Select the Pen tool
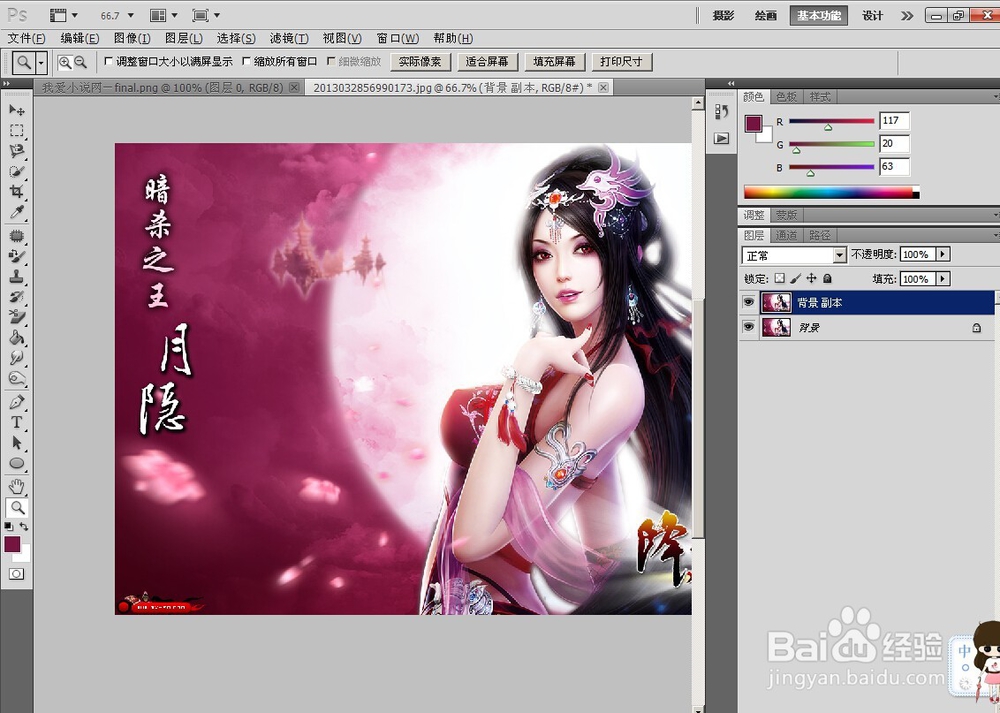 (x=17, y=402)
